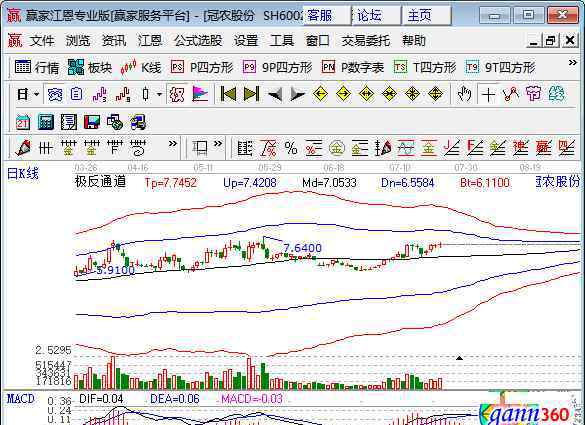Image resolution: width=585 pixels, height=425 pixels.
Task: Open the candlestick style dropdown arrow
Action: [x=159, y=94]
